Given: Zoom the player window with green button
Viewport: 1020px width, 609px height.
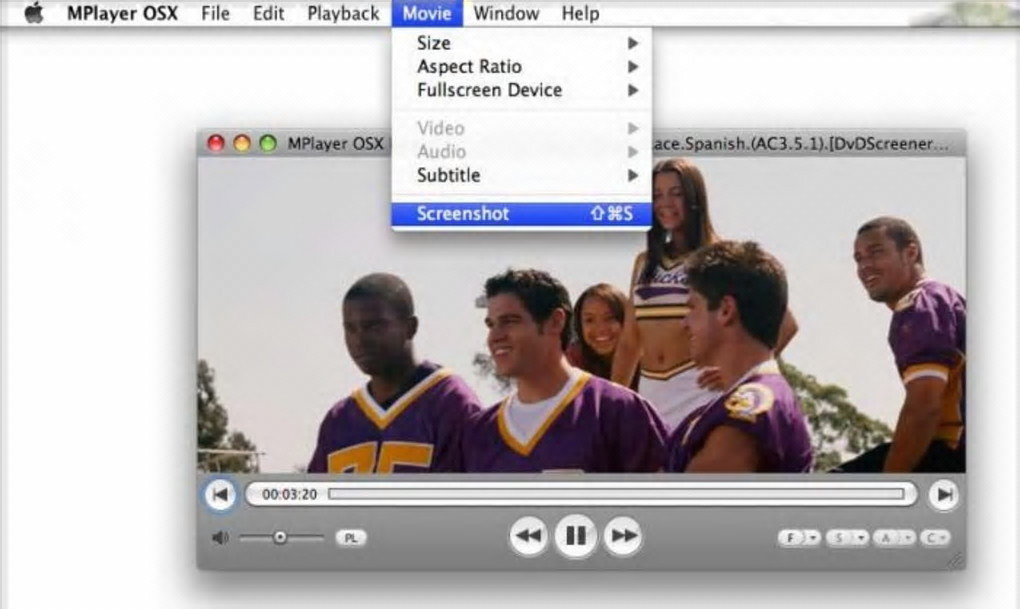Looking at the screenshot, I should (x=268, y=143).
